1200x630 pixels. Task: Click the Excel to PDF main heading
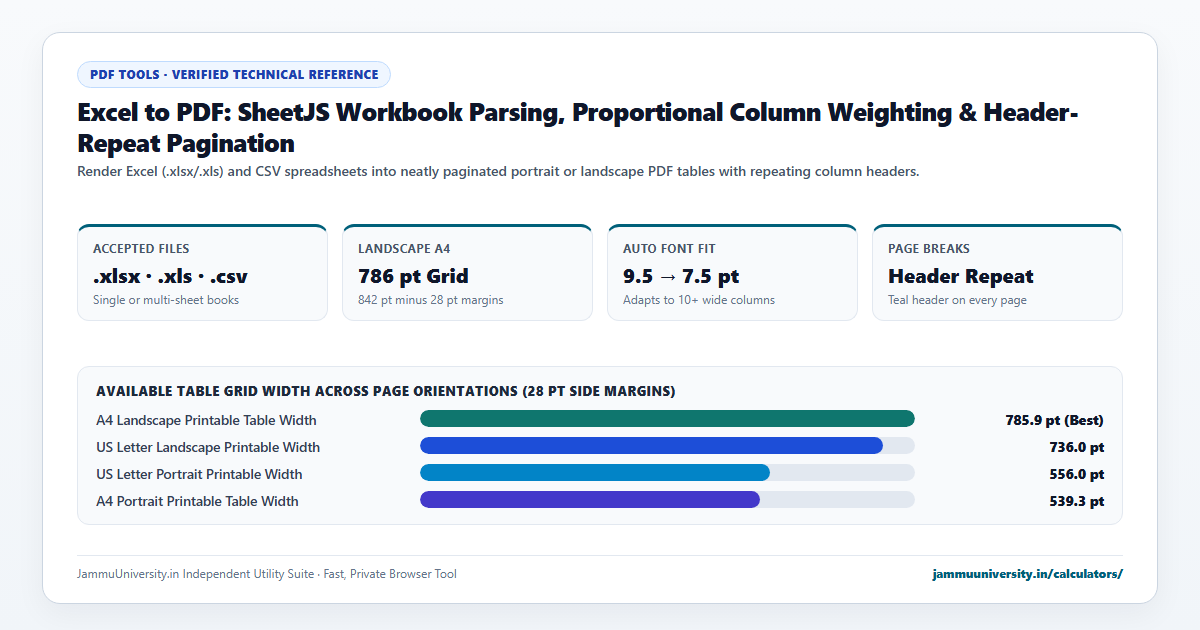pyautogui.click(x=577, y=127)
